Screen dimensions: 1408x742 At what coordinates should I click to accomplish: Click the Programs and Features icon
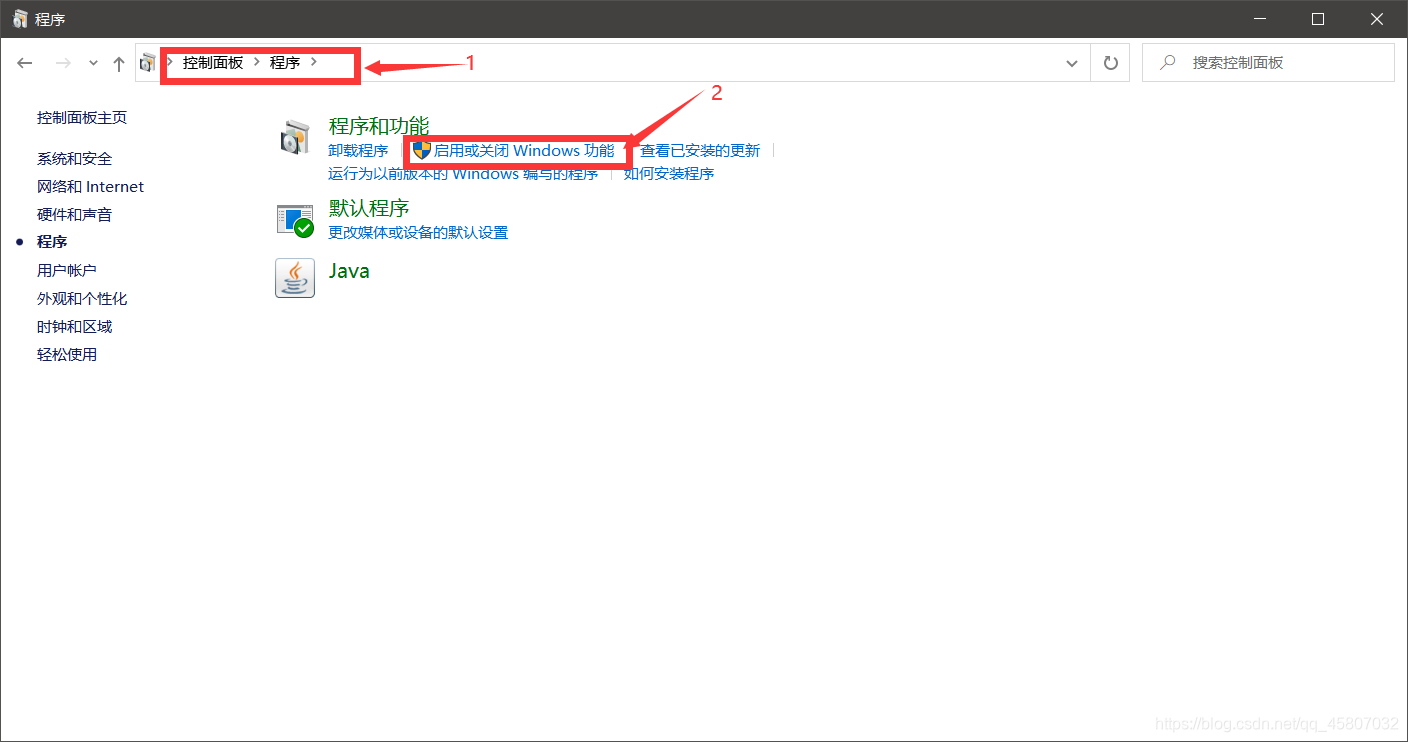tap(295, 138)
